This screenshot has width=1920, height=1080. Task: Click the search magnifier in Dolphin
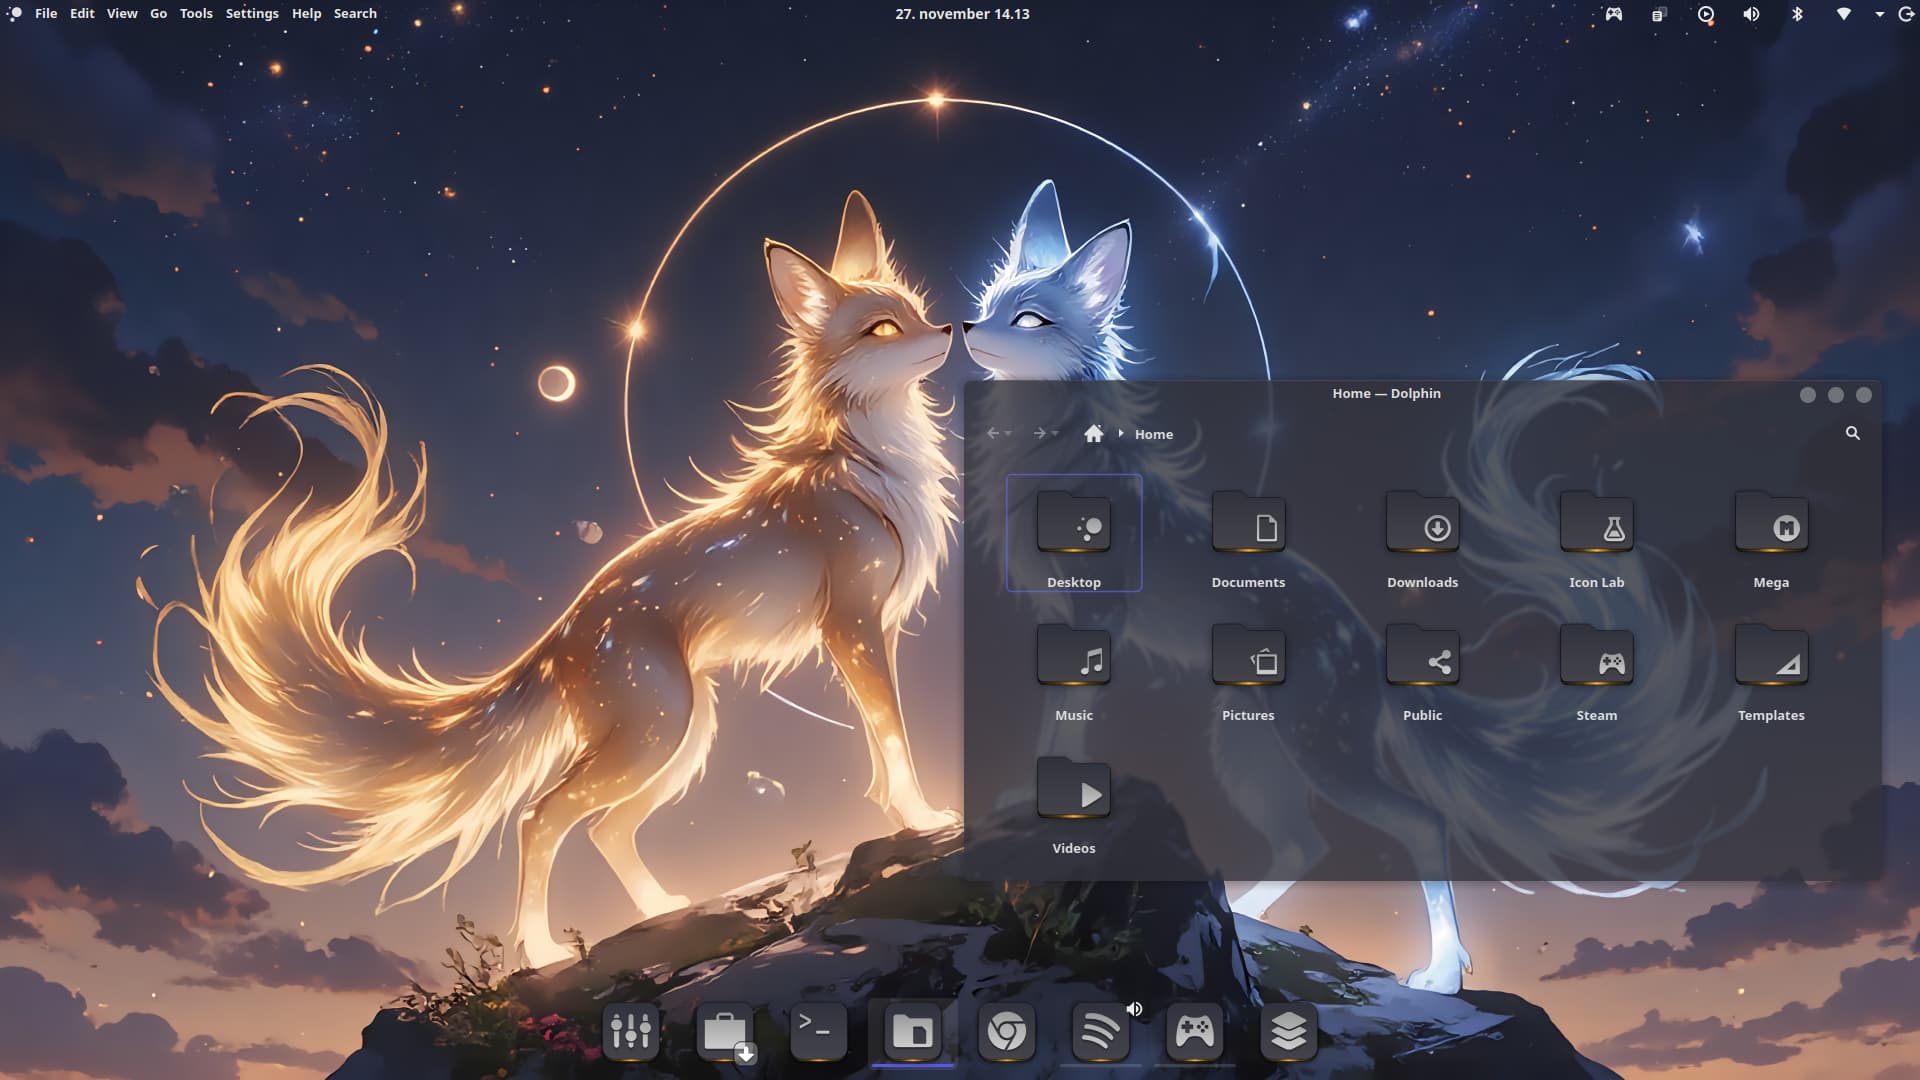click(x=1852, y=433)
